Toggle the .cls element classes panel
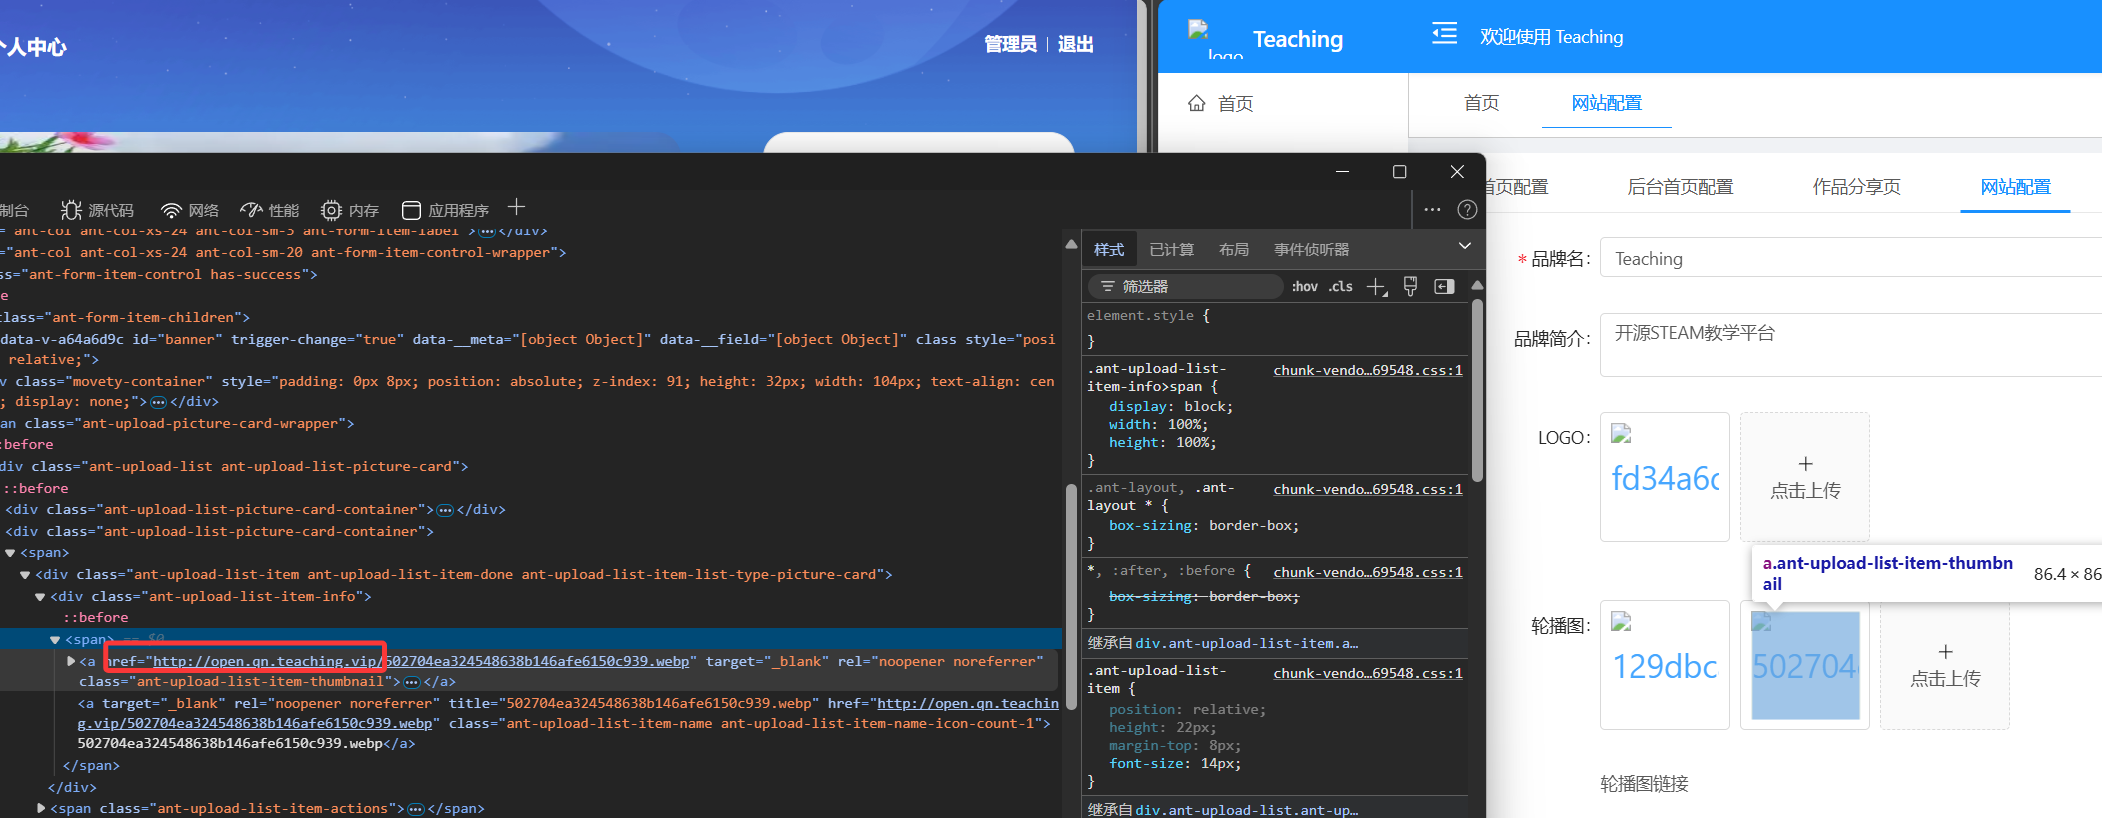Screen dimensions: 2102x818 [x=1341, y=287]
